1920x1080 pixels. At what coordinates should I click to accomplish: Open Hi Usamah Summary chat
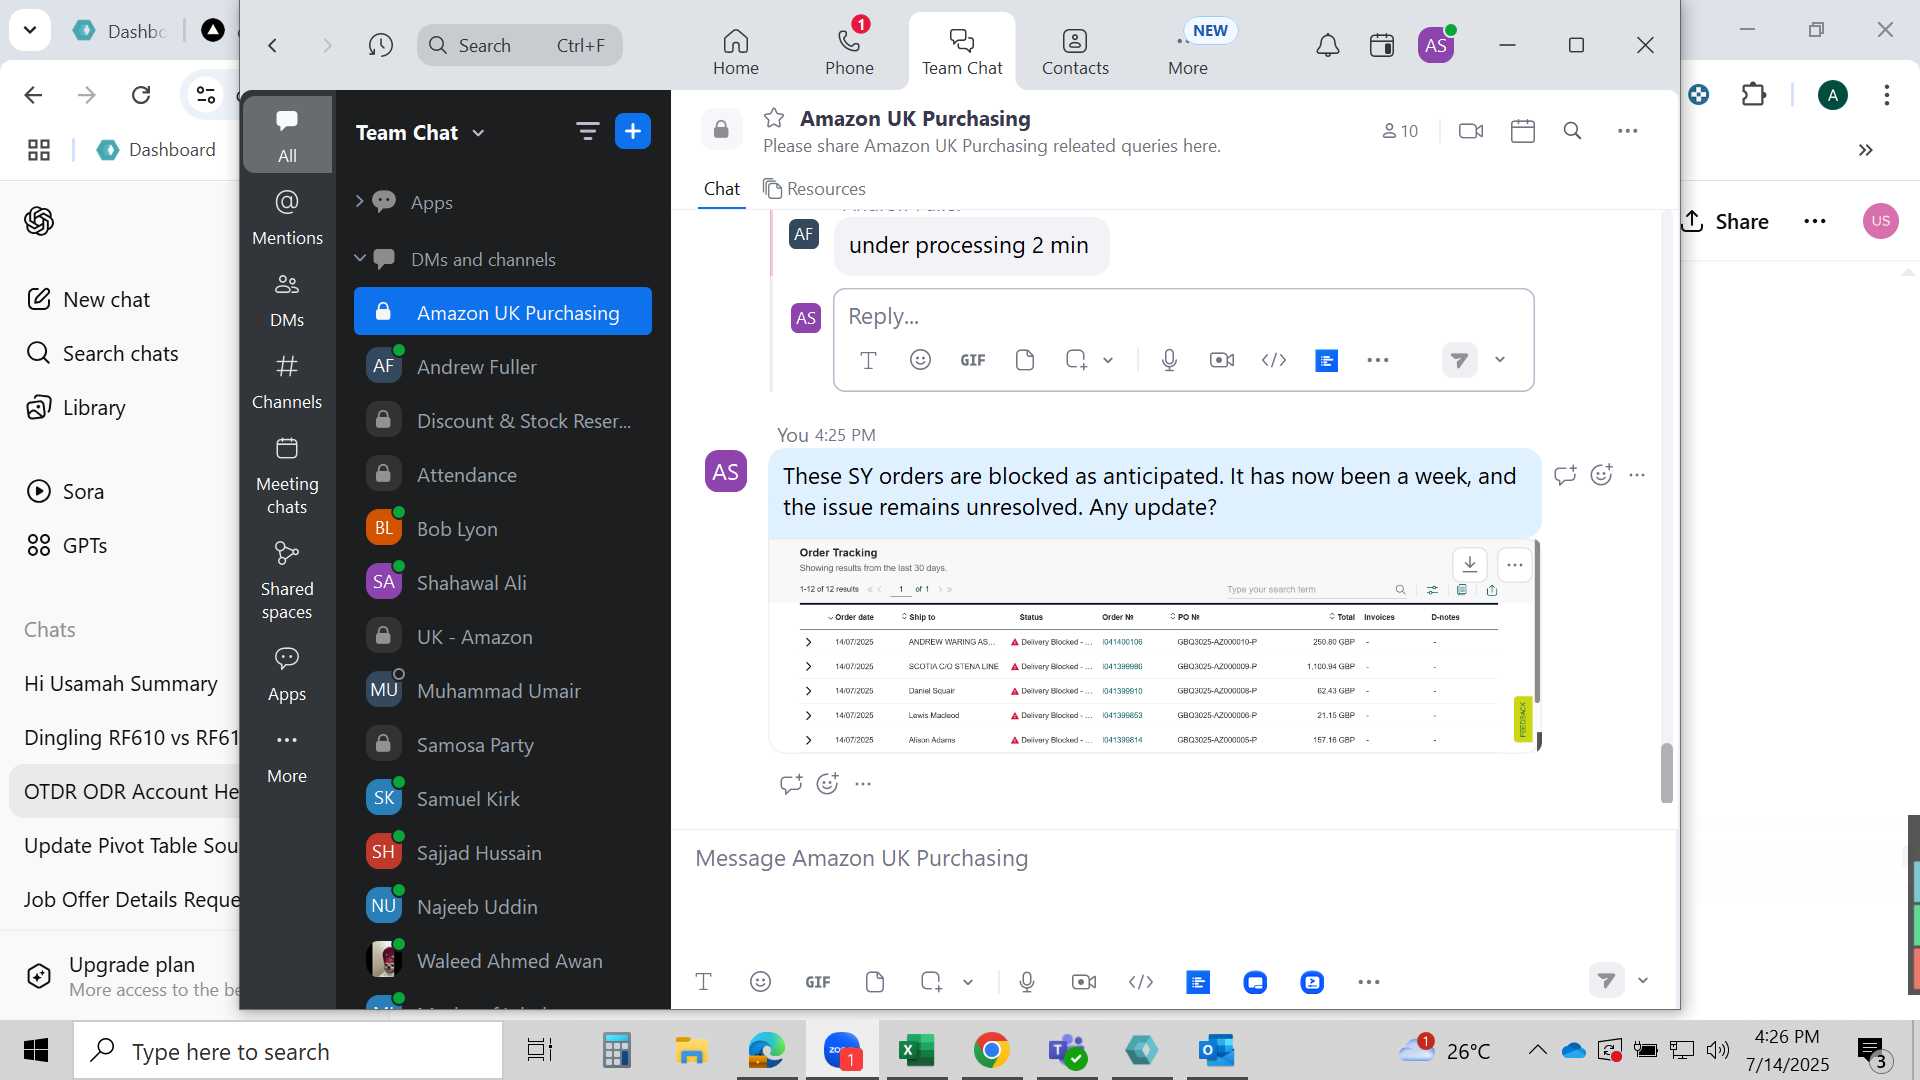pyautogui.click(x=121, y=684)
